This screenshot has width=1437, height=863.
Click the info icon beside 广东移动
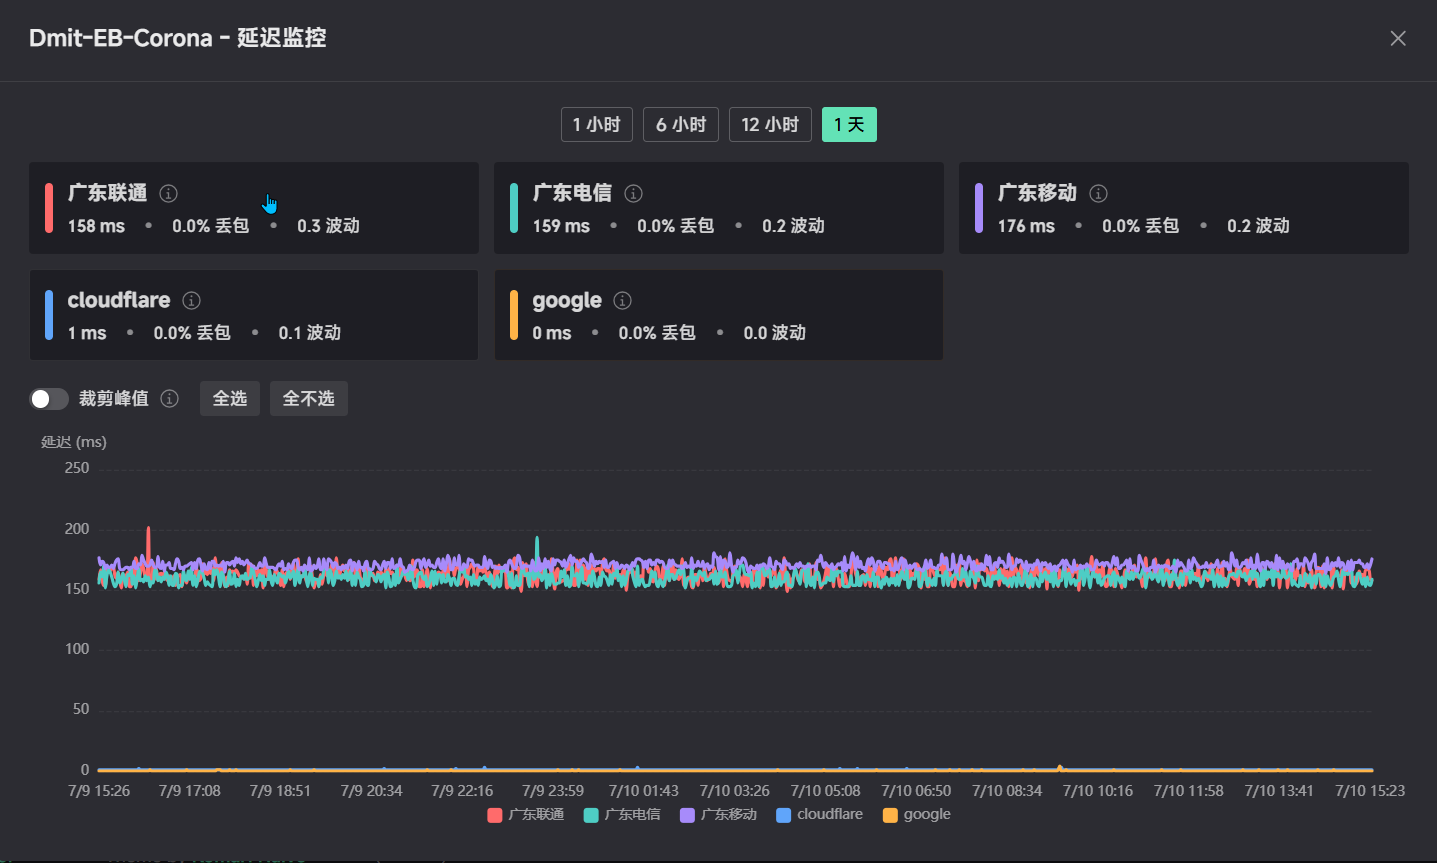click(1099, 193)
